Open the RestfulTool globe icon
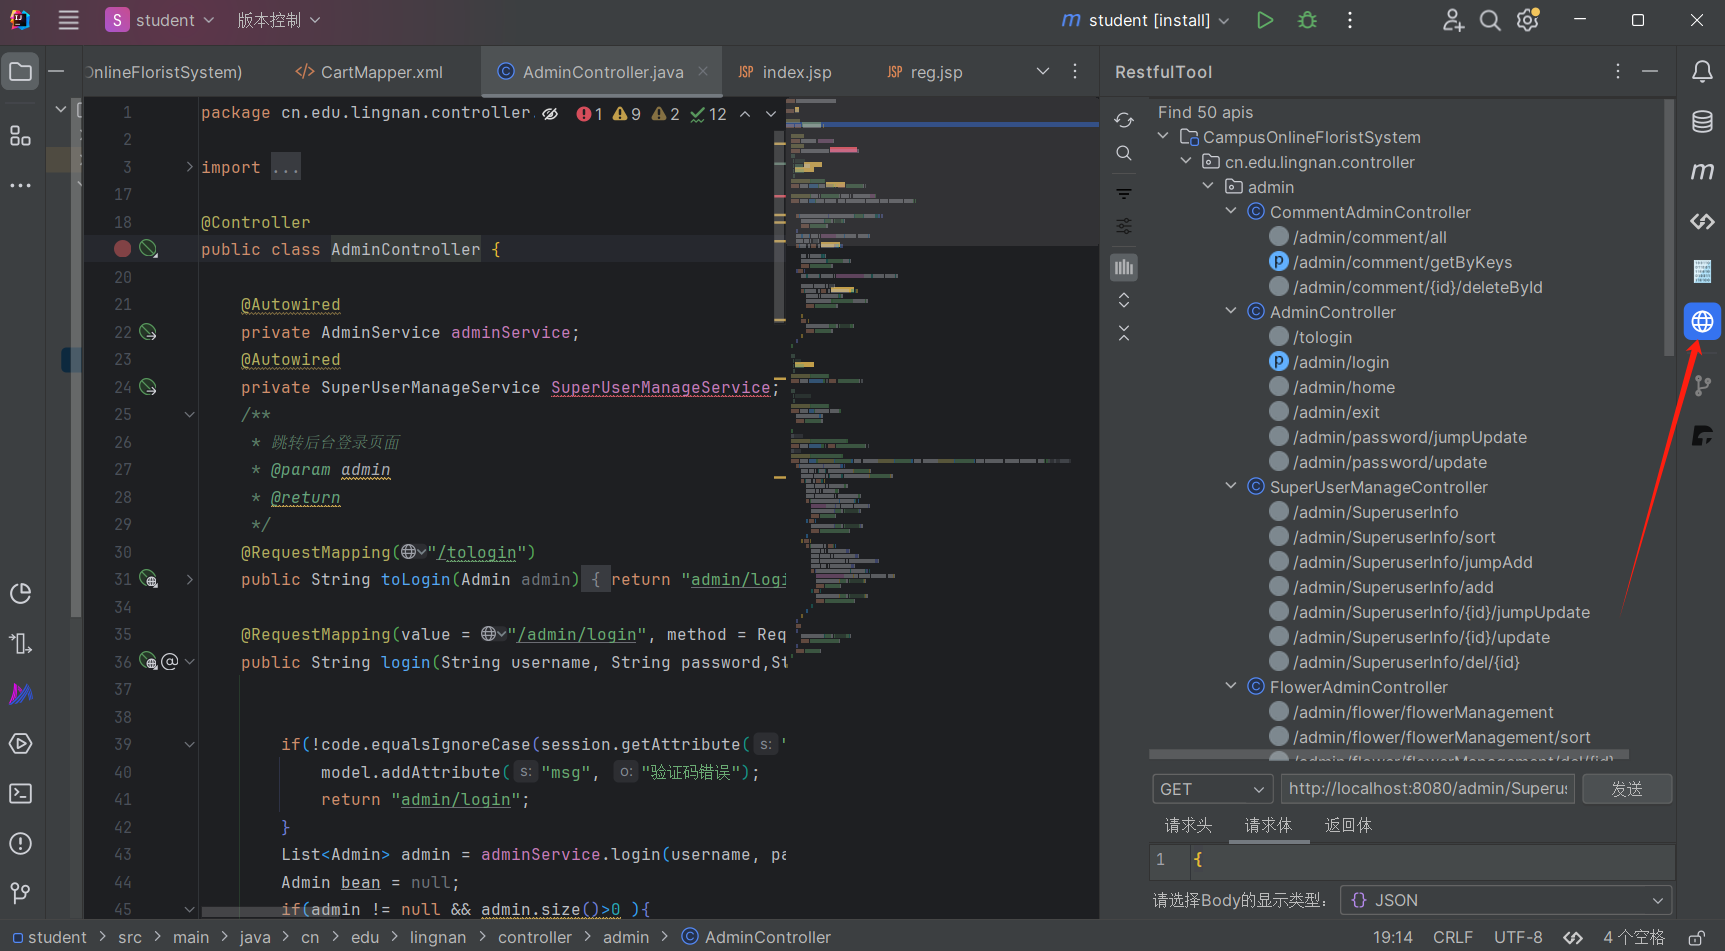This screenshot has height=951, width=1725. (1702, 321)
